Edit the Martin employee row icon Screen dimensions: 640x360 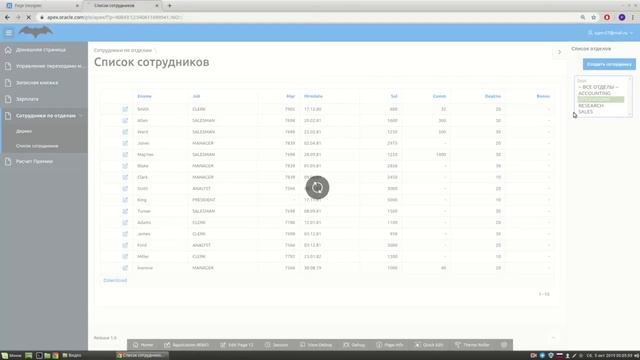click(x=125, y=154)
